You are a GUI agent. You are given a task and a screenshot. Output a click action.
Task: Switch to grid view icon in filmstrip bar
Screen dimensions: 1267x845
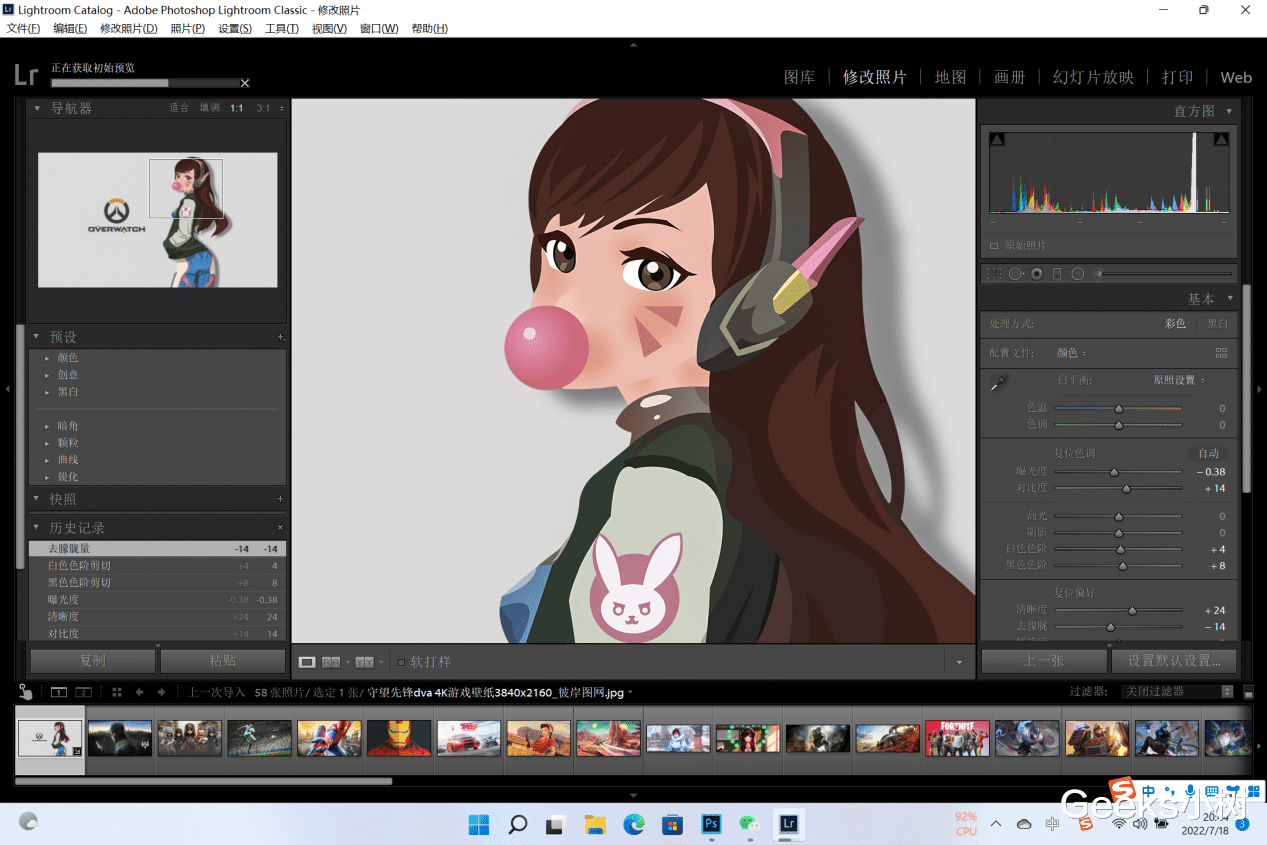[117, 692]
